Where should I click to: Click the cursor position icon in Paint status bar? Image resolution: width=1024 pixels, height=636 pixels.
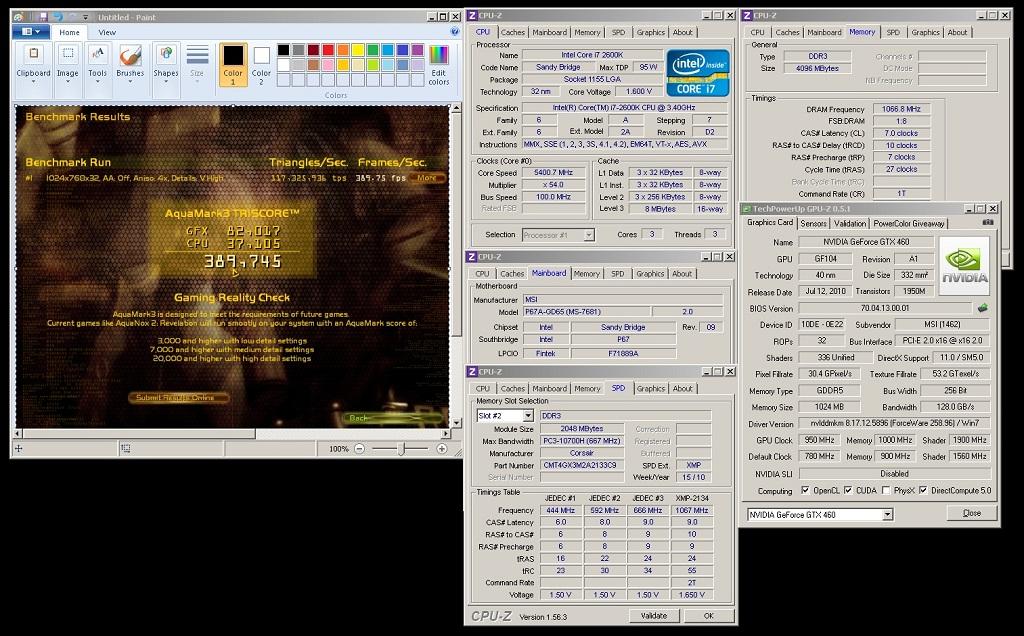(x=18, y=449)
